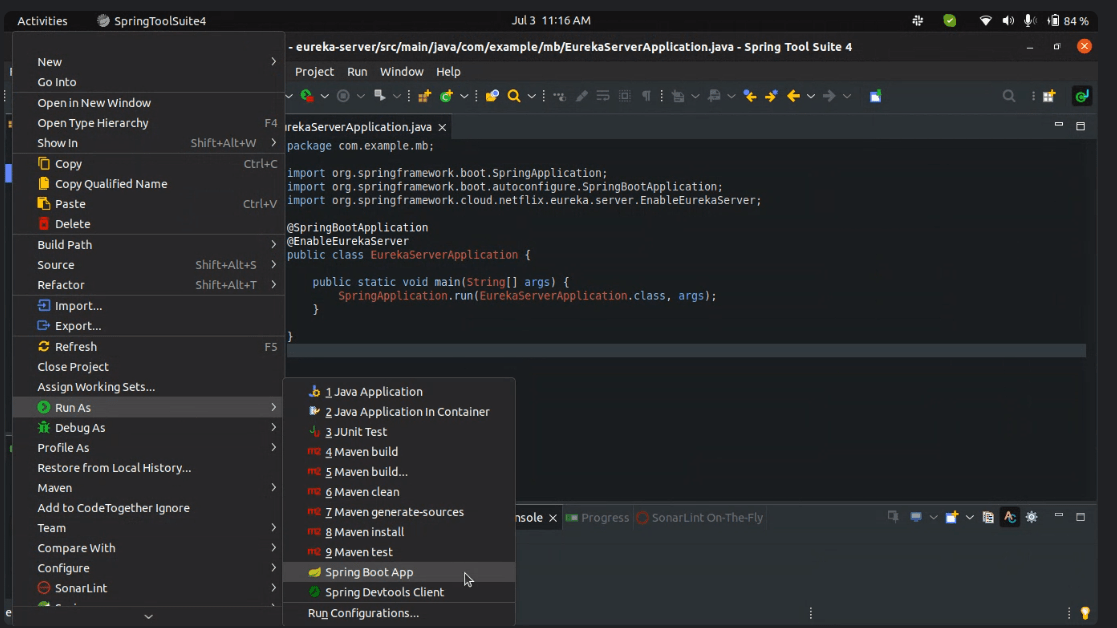
Task: Open the Window menu
Action: [401, 71]
